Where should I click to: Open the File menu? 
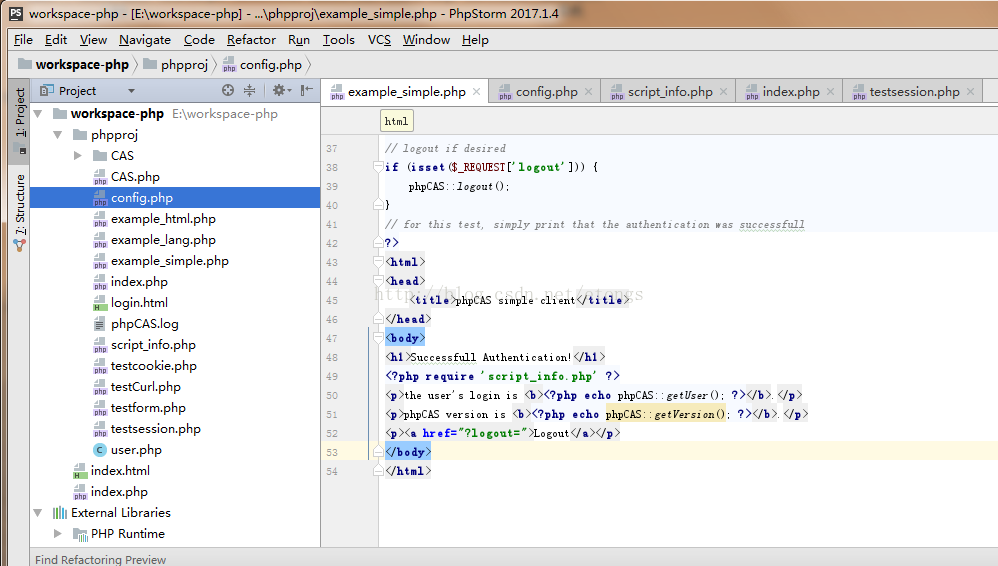[23, 39]
